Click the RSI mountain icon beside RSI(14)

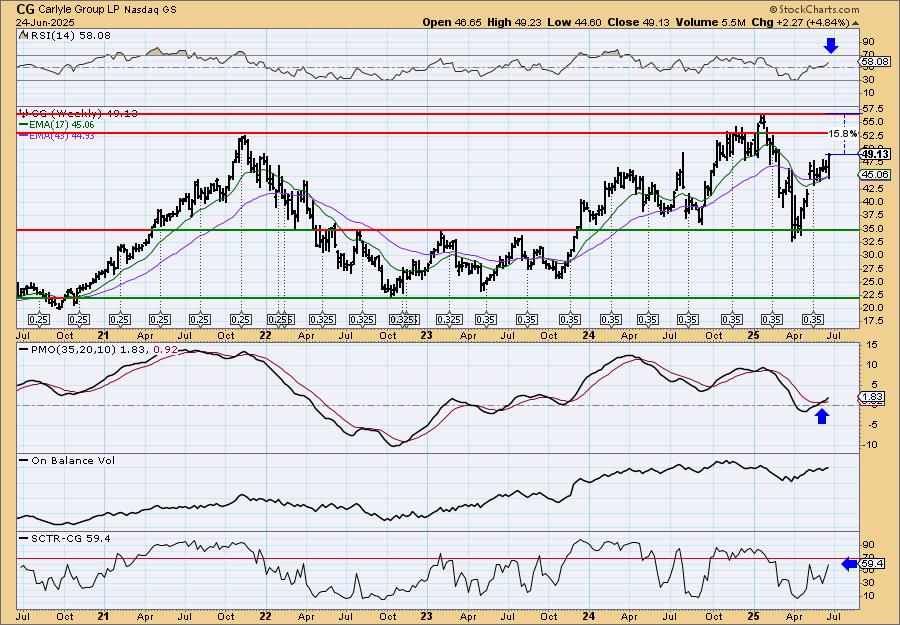(23, 36)
